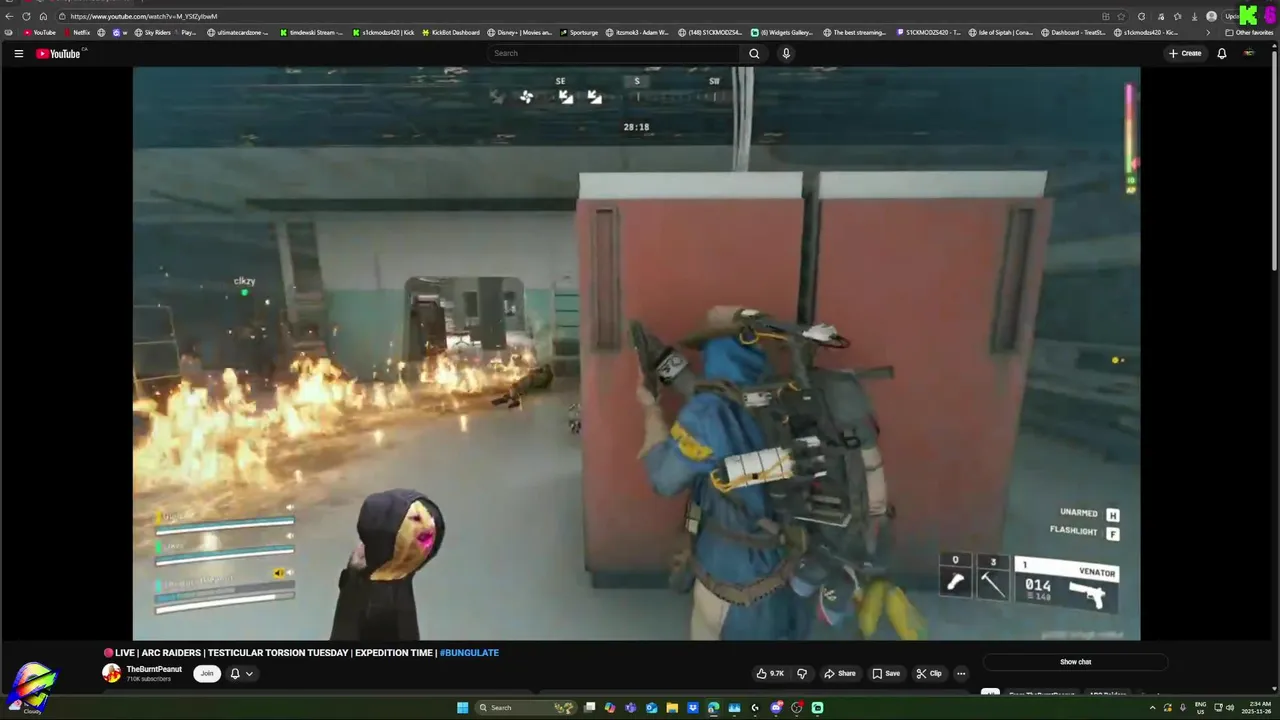
Task: Open Widgets Gallery bookmark
Action: [782, 32]
